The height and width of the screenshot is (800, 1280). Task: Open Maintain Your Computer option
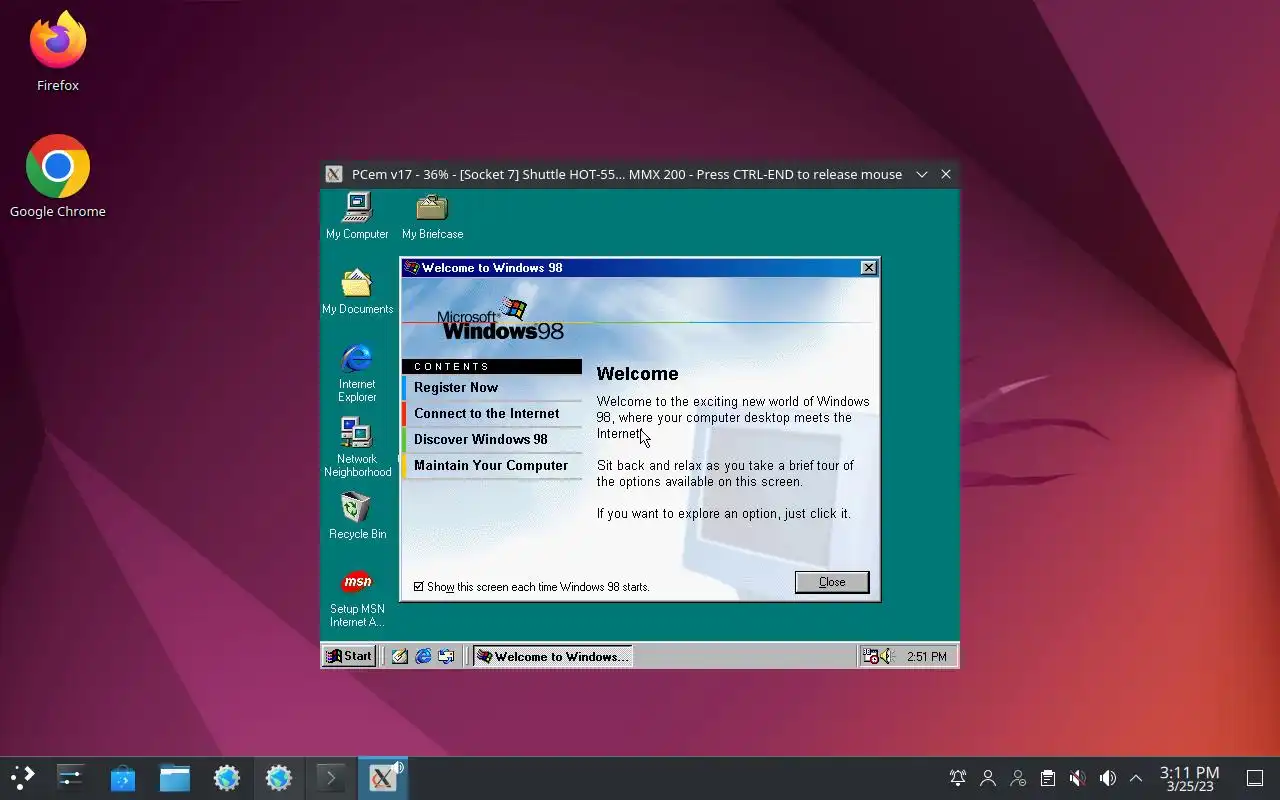491,465
